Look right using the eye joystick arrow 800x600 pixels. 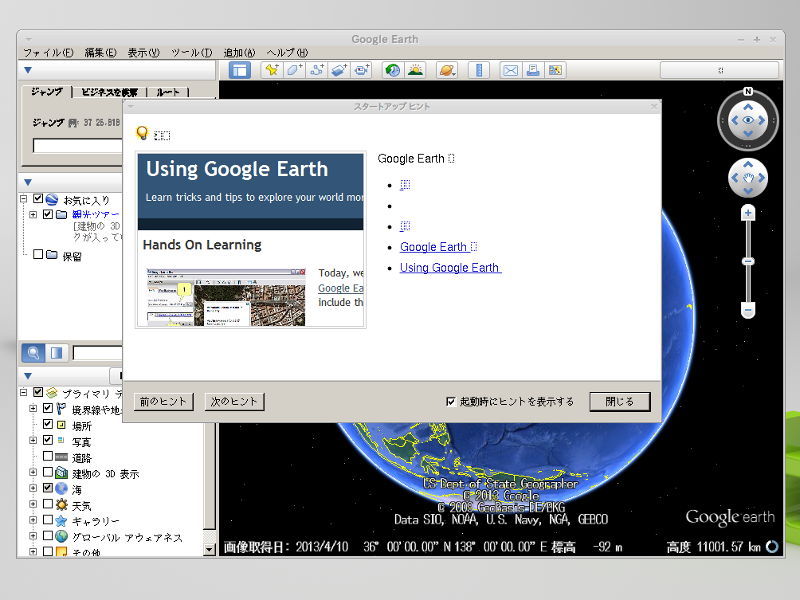[x=762, y=120]
